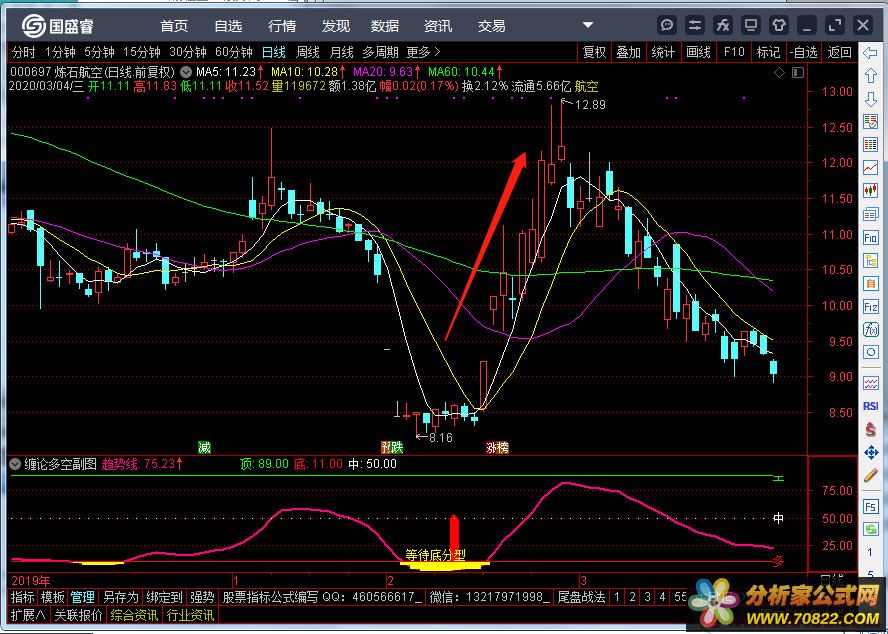Switch to the 周线 weekly chart tab
The image size is (888, 634).
308,52
